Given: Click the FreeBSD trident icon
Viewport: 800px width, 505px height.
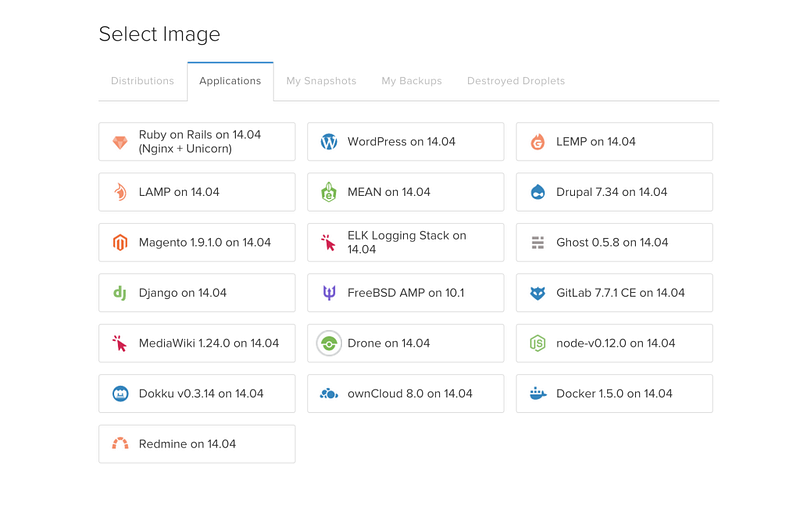Looking at the screenshot, I should pos(329,293).
